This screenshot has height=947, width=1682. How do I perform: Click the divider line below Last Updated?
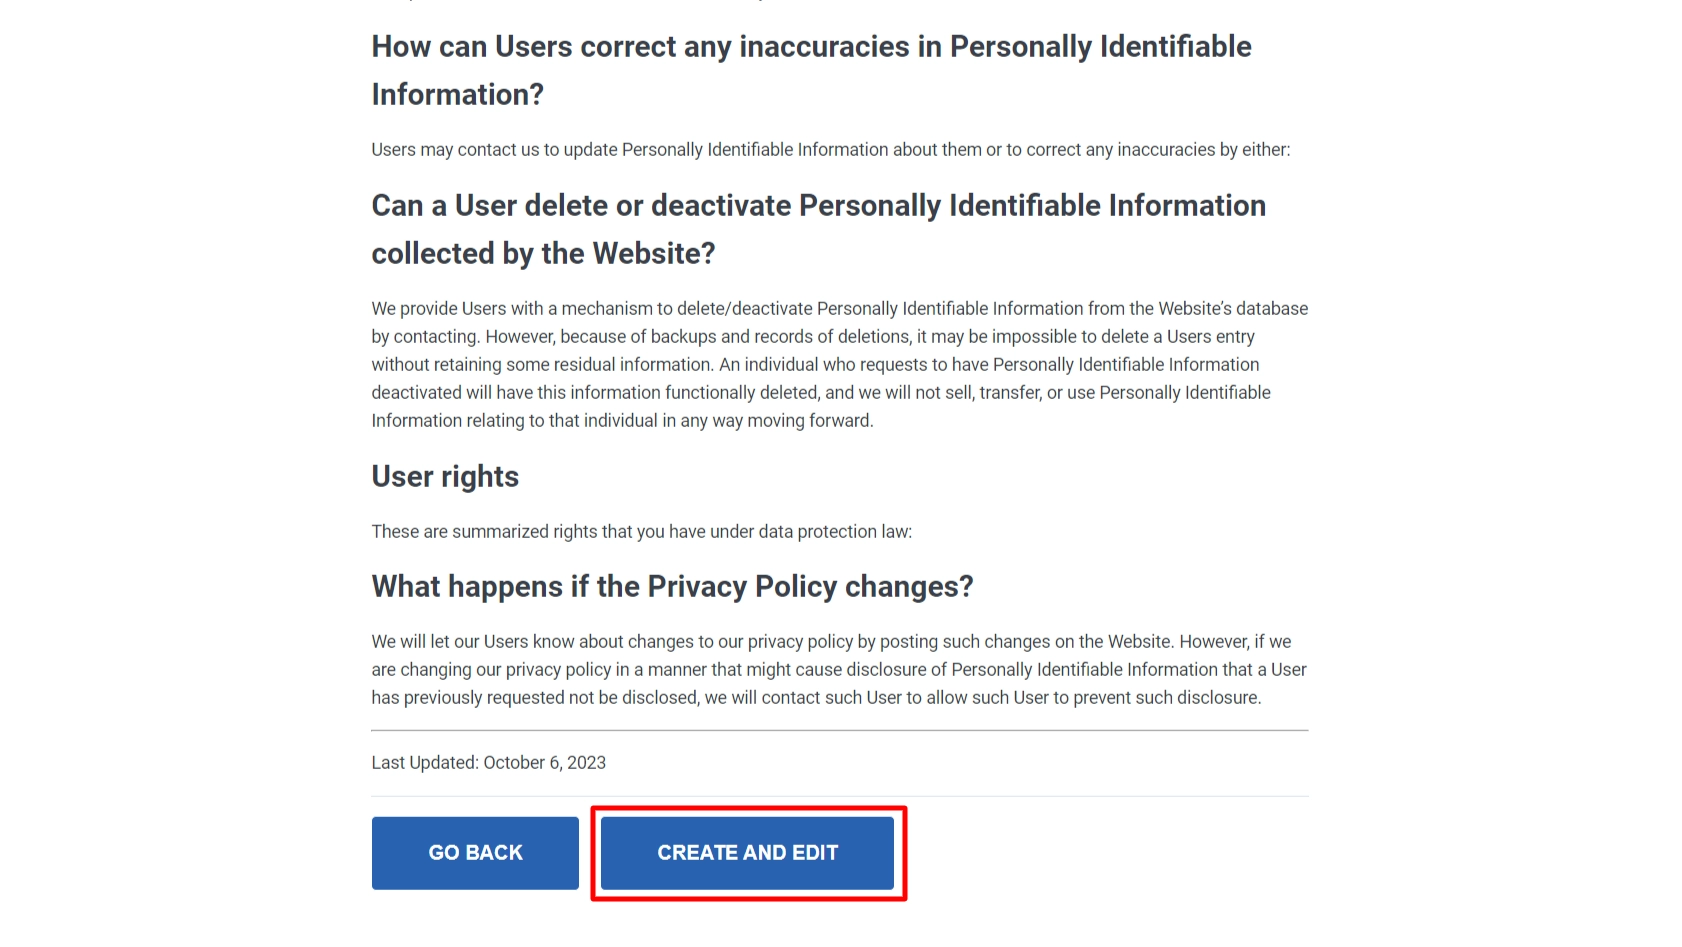click(x=839, y=797)
